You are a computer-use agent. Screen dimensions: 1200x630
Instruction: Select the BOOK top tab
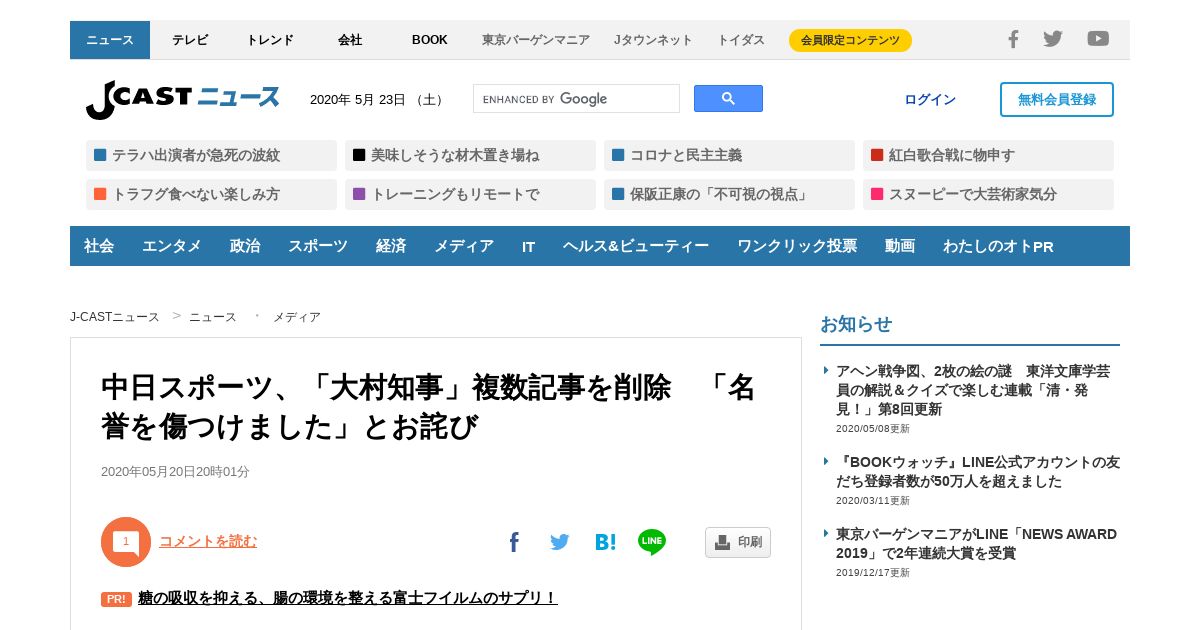430,40
